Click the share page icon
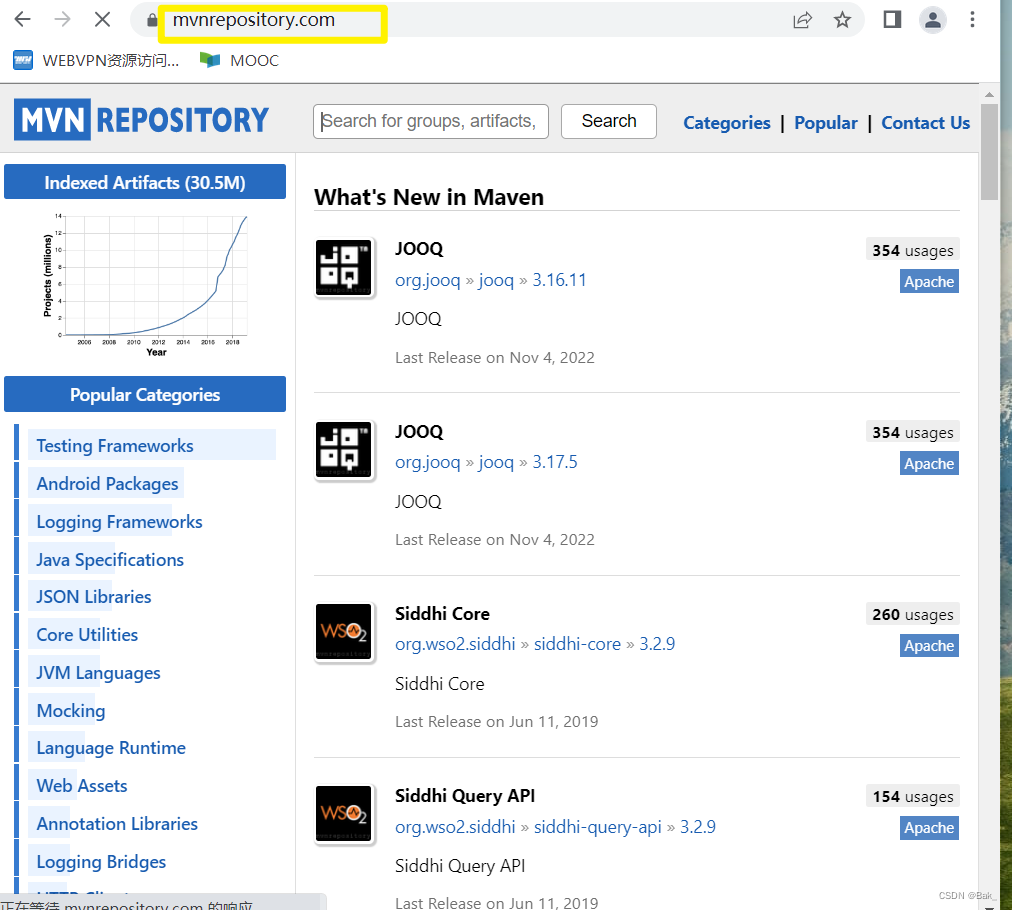Viewport: 1012px width, 910px height. [802, 20]
